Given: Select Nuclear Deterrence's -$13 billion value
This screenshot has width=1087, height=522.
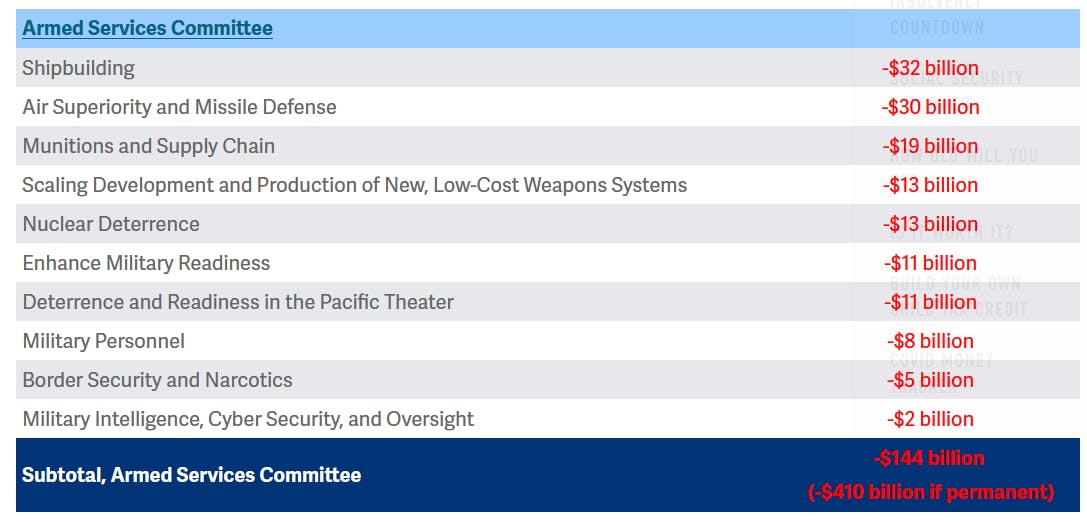Looking at the screenshot, I should [930, 224].
